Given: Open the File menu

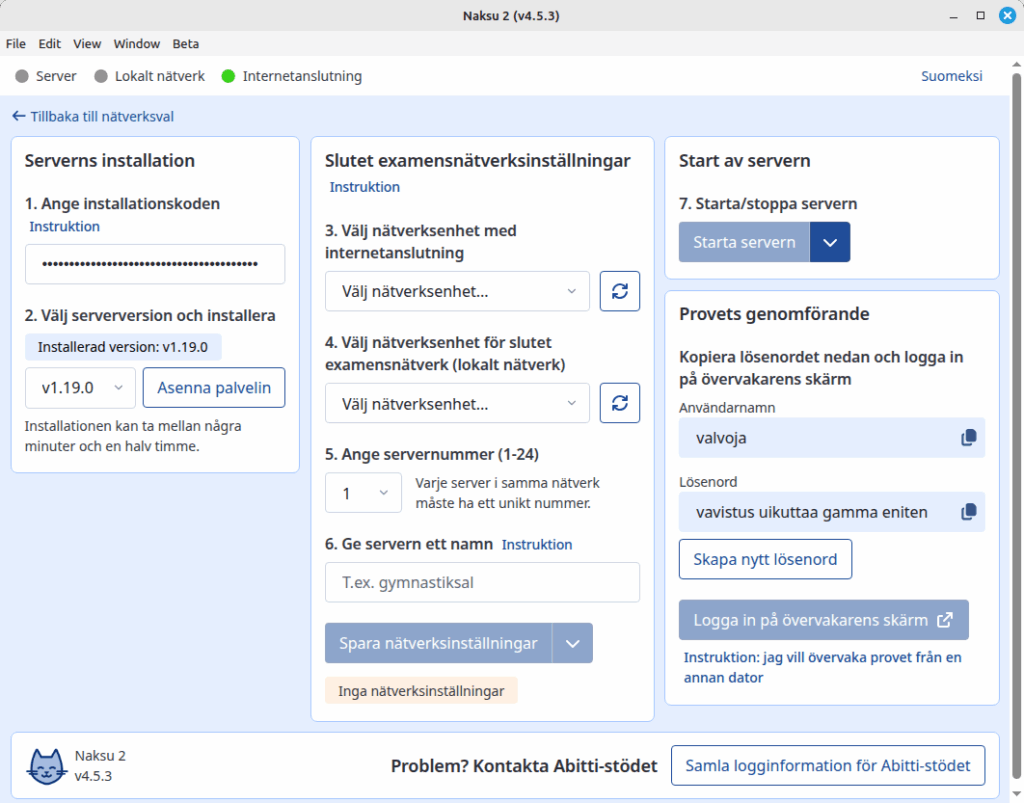Looking at the screenshot, I should (15, 44).
